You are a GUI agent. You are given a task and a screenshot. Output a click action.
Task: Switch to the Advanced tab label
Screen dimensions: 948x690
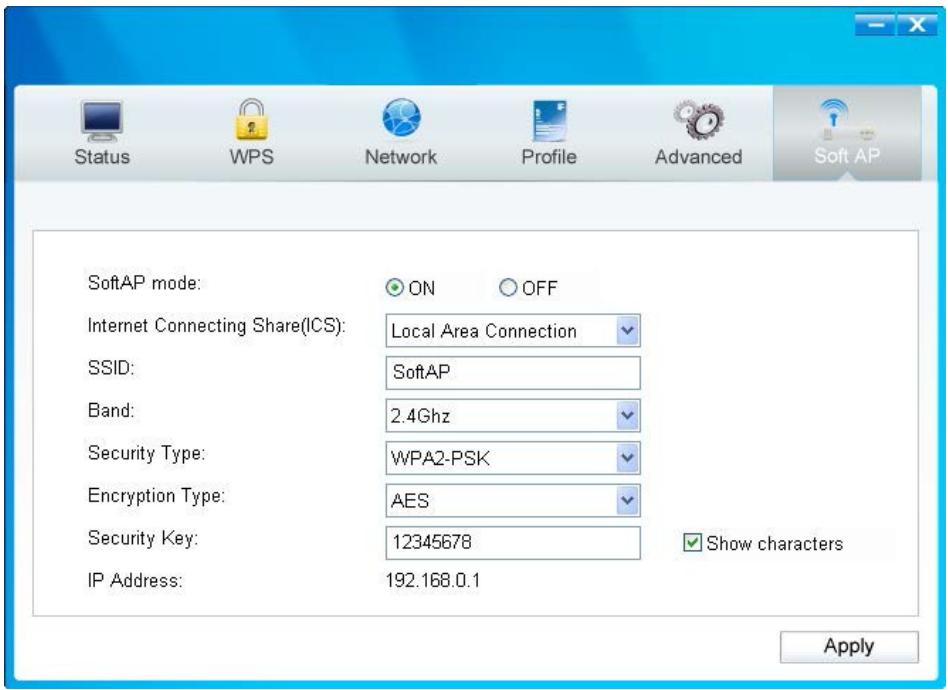698,157
